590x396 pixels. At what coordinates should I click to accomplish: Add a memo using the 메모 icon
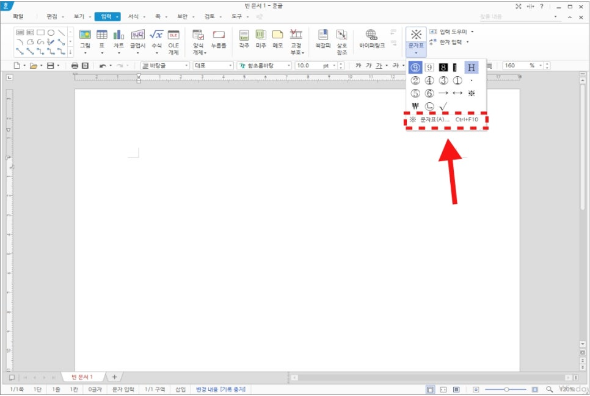[277, 40]
